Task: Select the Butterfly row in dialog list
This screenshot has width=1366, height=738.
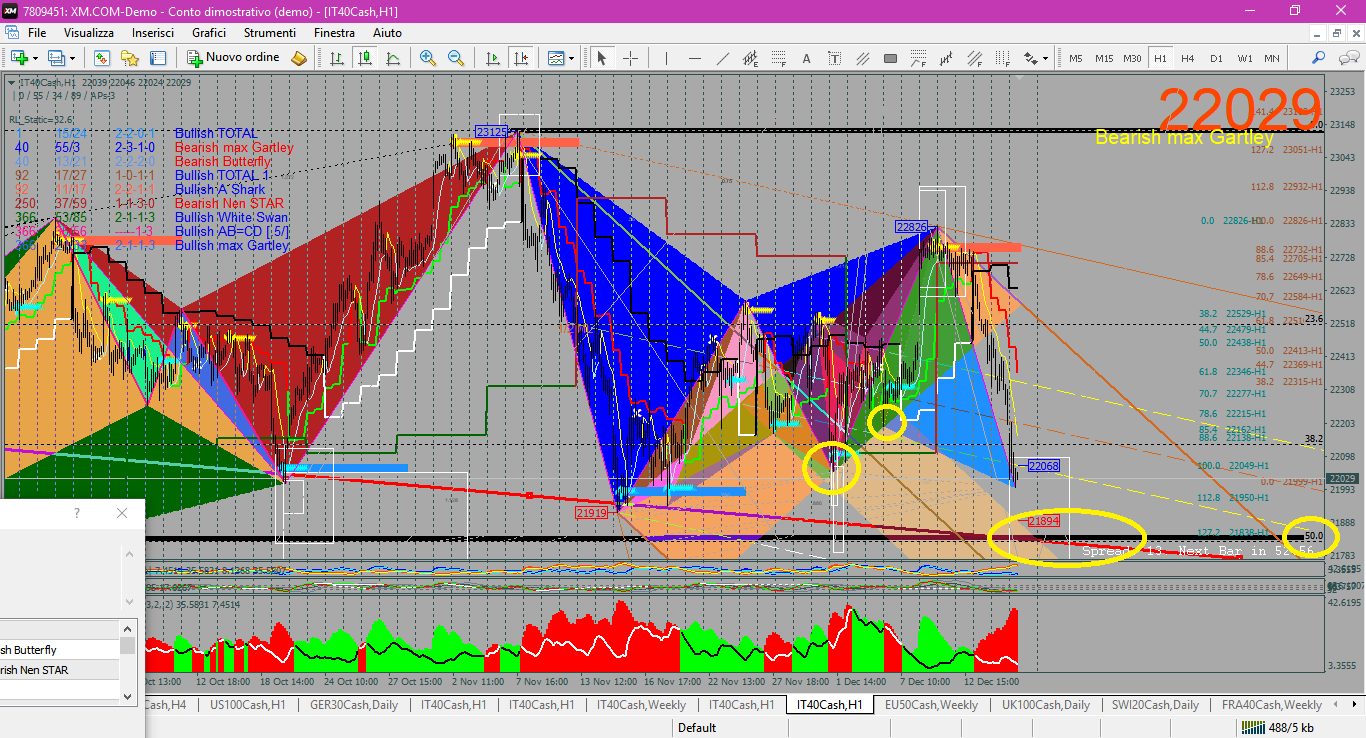Action: point(59,650)
